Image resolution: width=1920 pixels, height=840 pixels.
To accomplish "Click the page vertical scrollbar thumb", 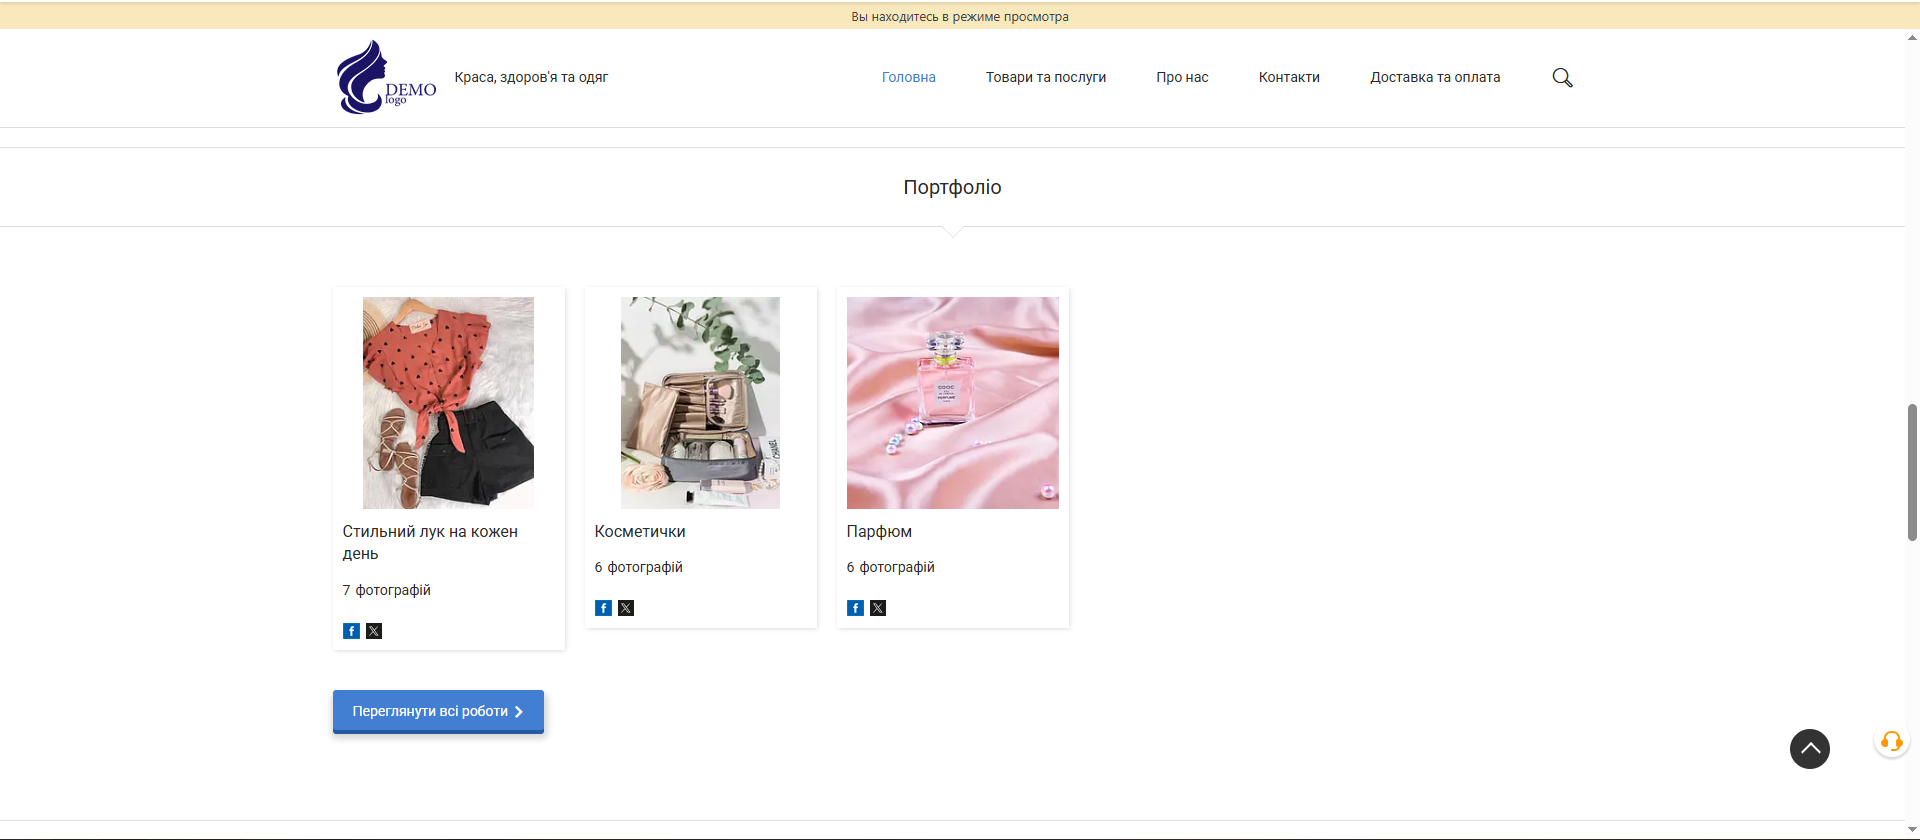I will (x=1912, y=472).
